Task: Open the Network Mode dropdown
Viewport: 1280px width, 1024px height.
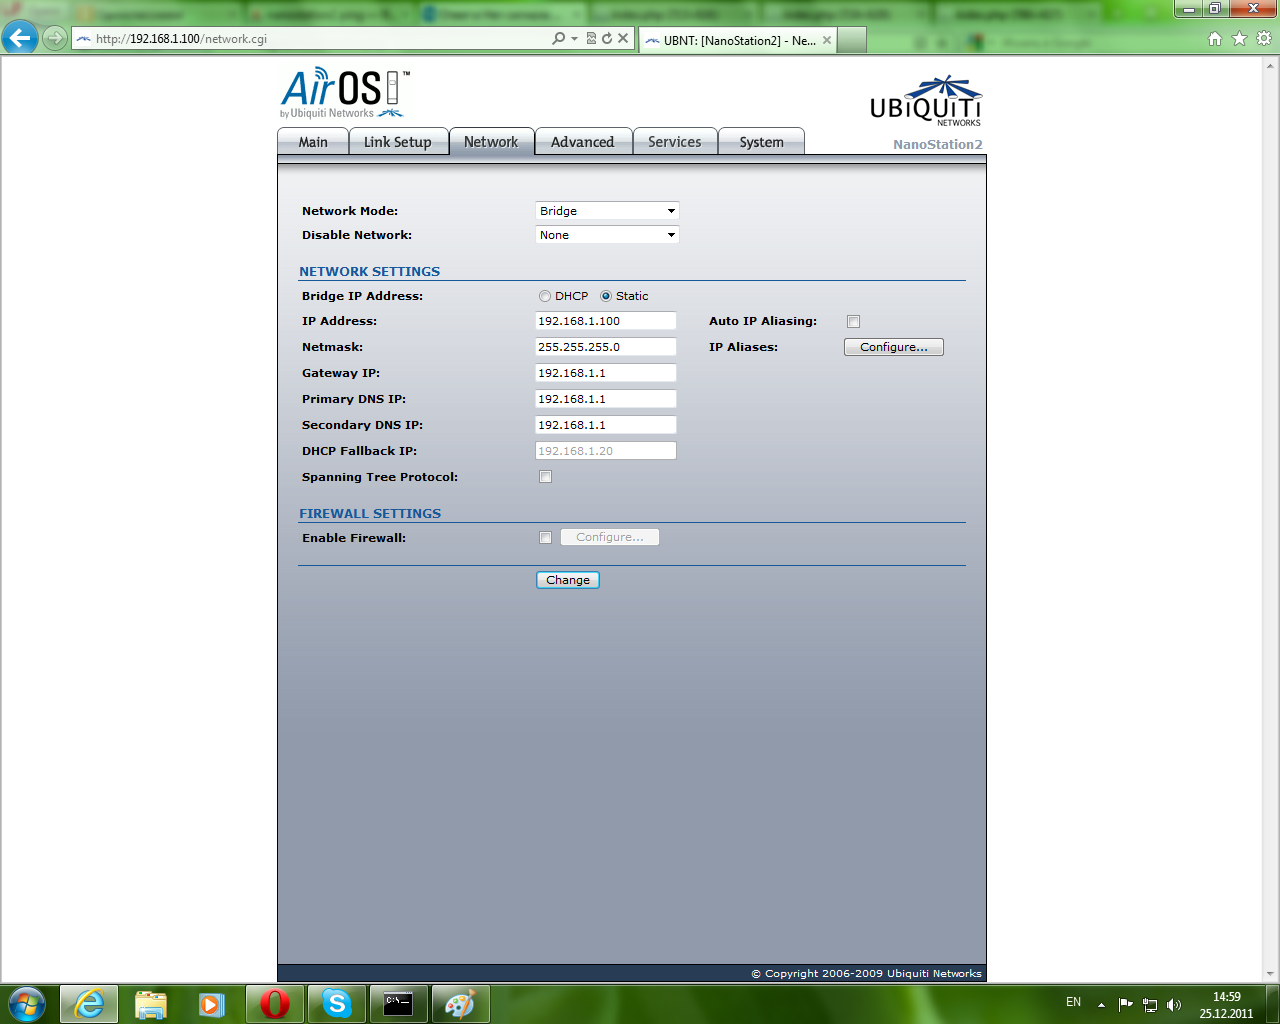Action: (x=608, y=211)
